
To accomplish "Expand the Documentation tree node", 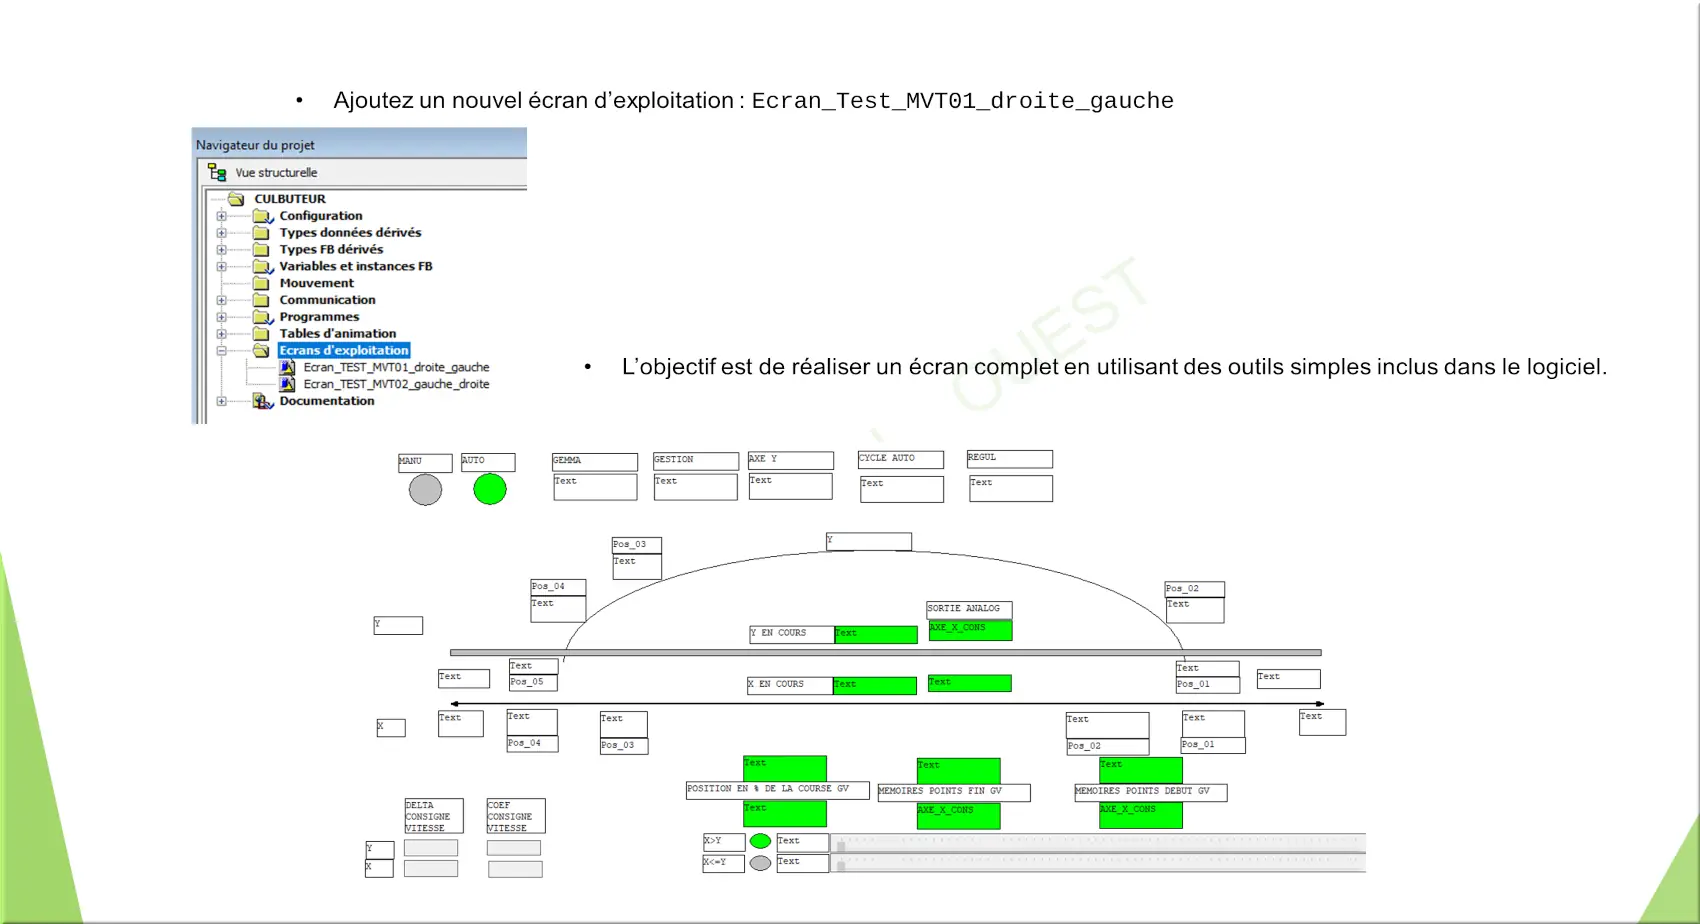I will point(221,401).
